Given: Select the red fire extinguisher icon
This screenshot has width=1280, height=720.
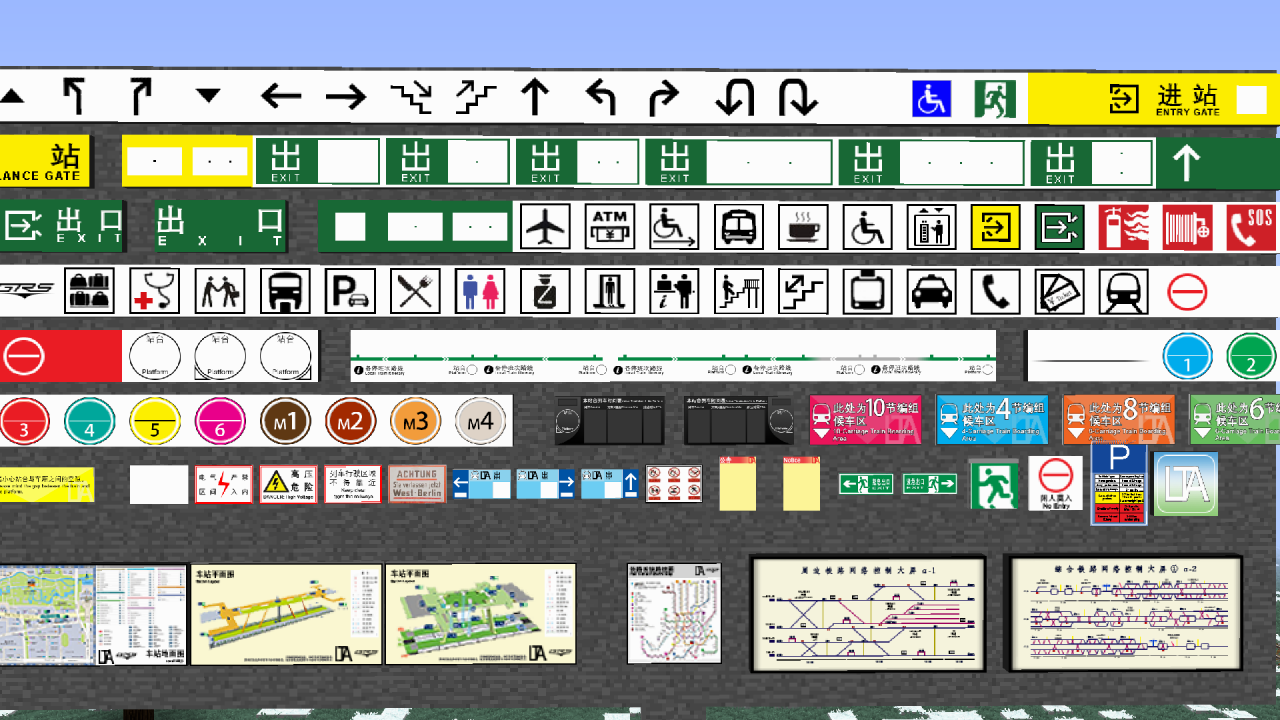Looking at the screenshot, I should (x=1123, y=226).
